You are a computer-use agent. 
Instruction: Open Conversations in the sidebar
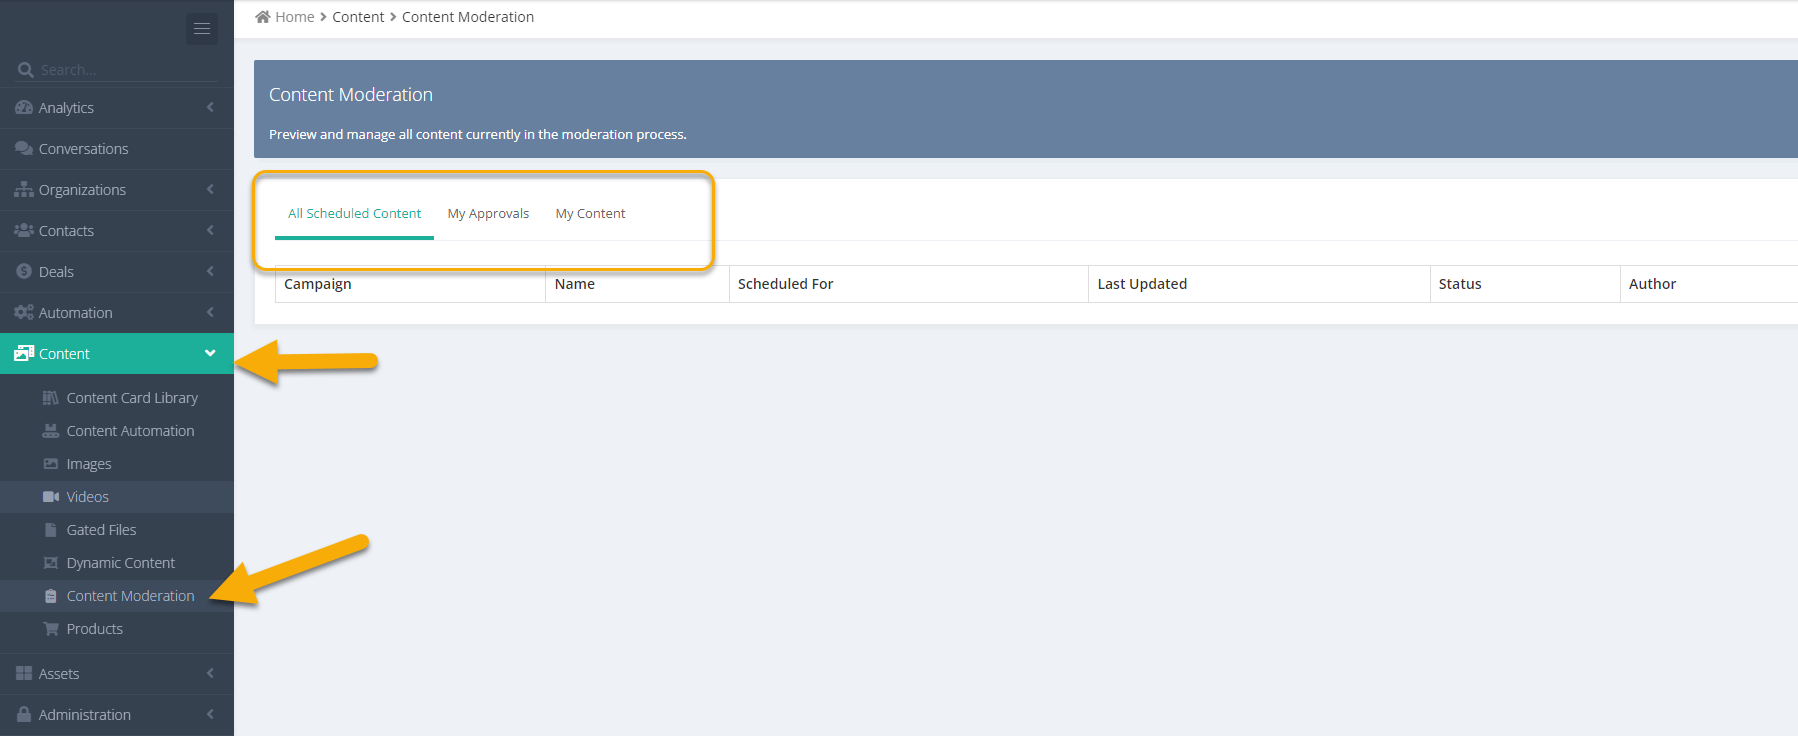[x=117, y=148]
